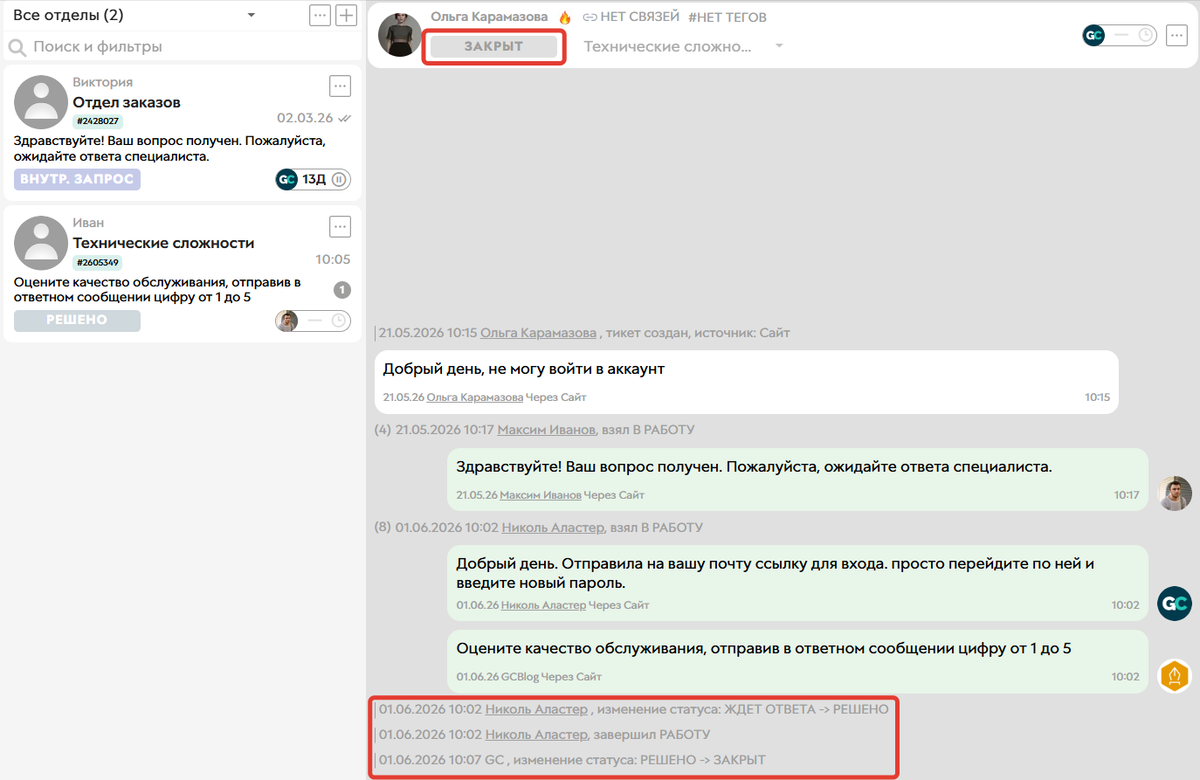The image size is (1200, 780).
Task: Click the GC avatar beside Николь's message
Action: tap(1174, 604)
